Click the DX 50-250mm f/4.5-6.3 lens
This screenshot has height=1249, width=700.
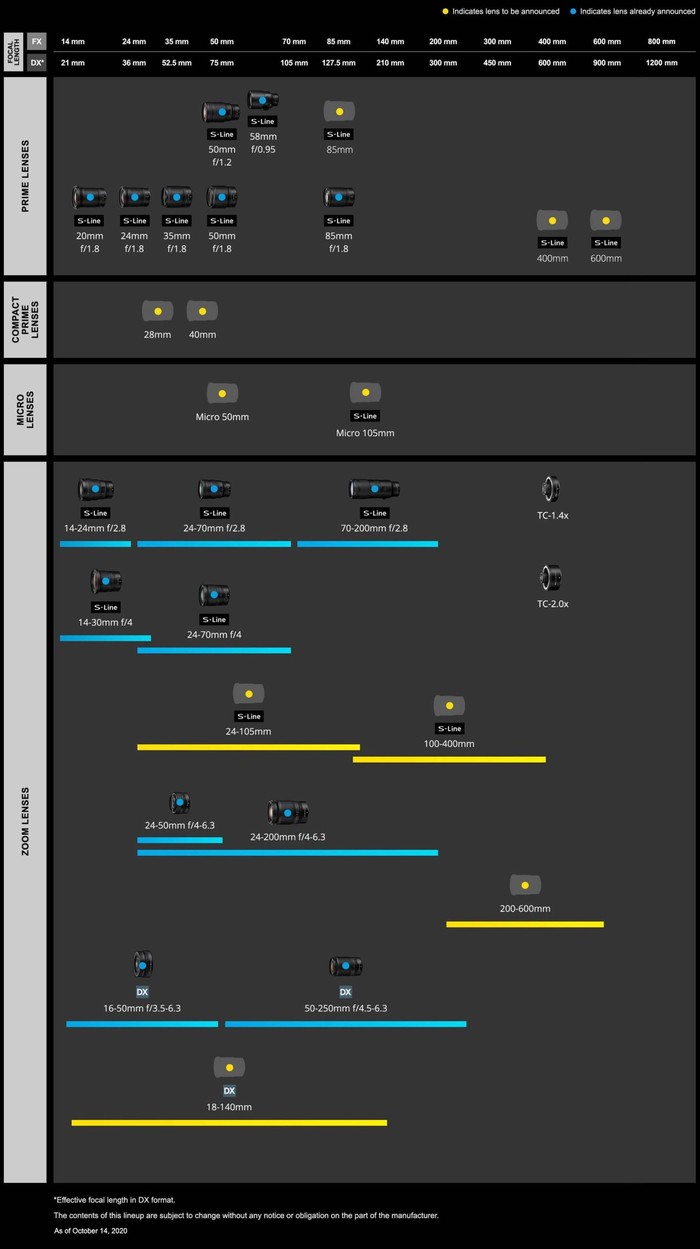click(x=345, y=966)
